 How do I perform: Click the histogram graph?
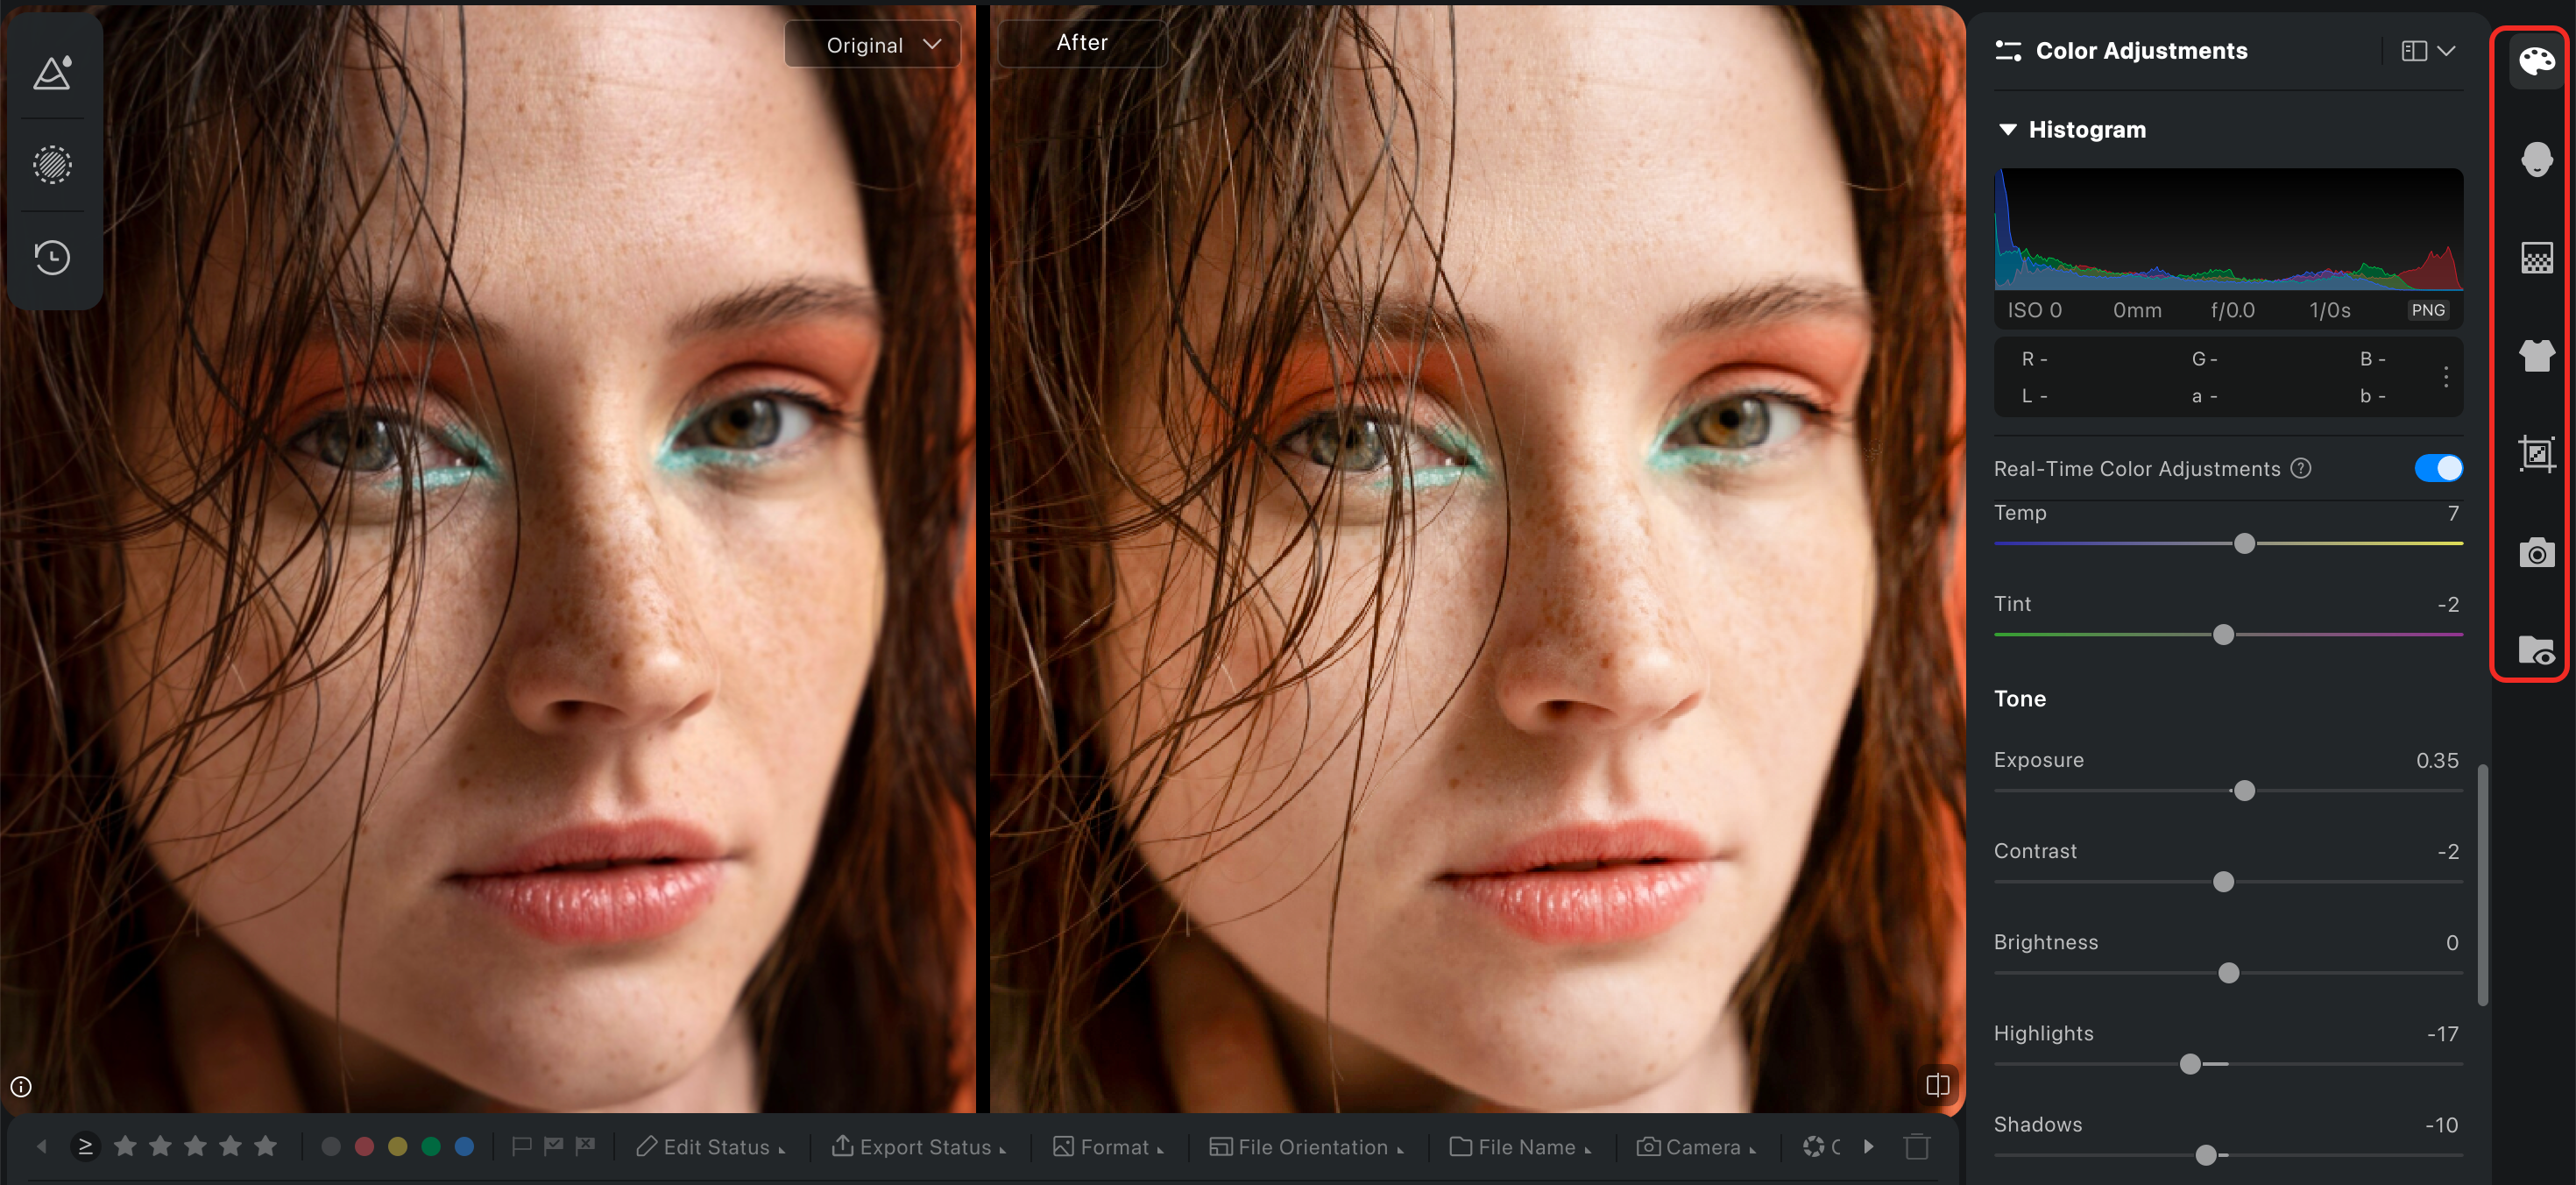pos(2228,230)
